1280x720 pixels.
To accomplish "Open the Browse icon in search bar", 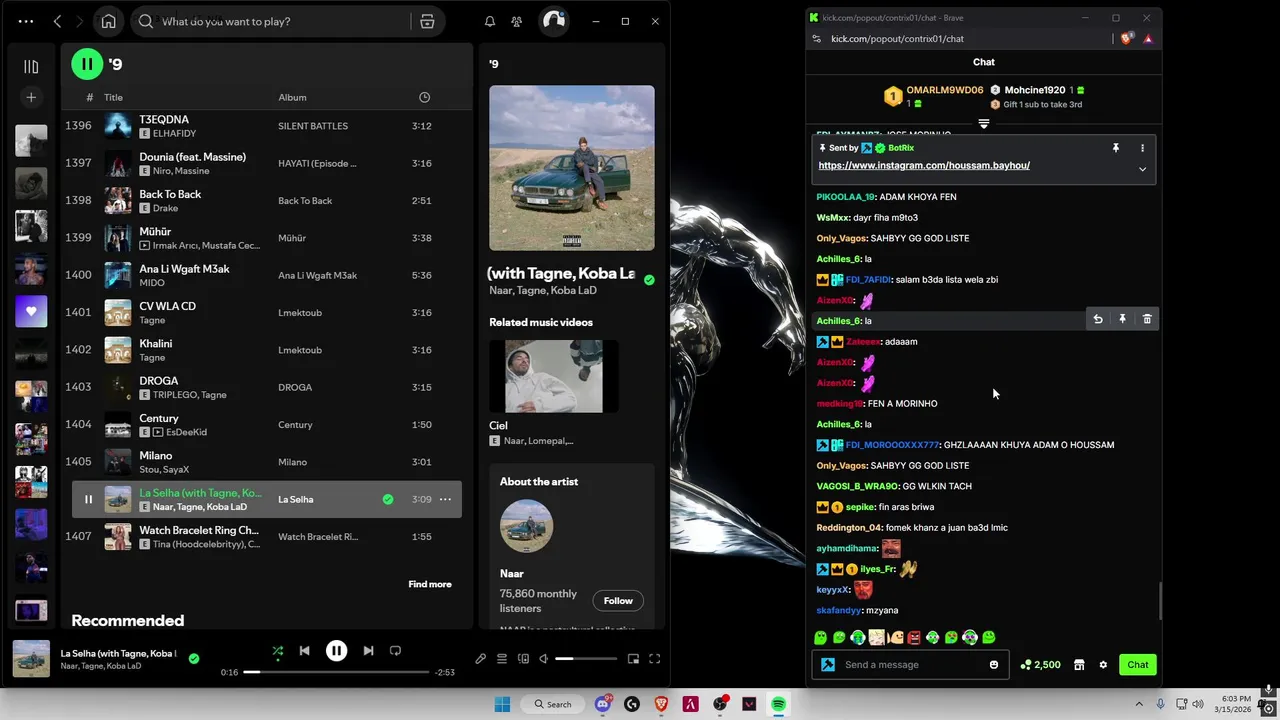I will coord(427,21).
